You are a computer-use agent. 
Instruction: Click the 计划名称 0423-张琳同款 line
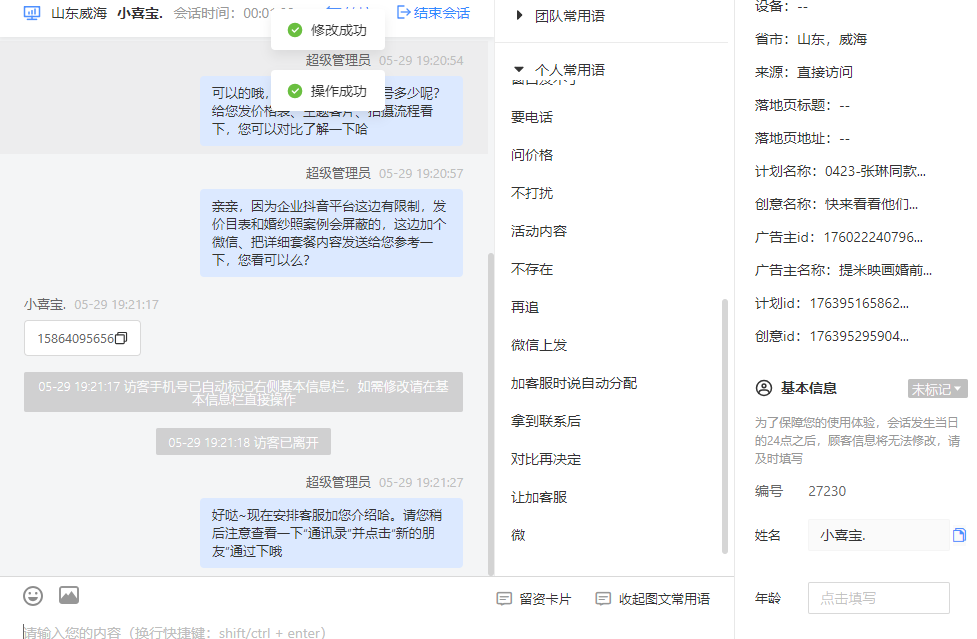[840, 171]
